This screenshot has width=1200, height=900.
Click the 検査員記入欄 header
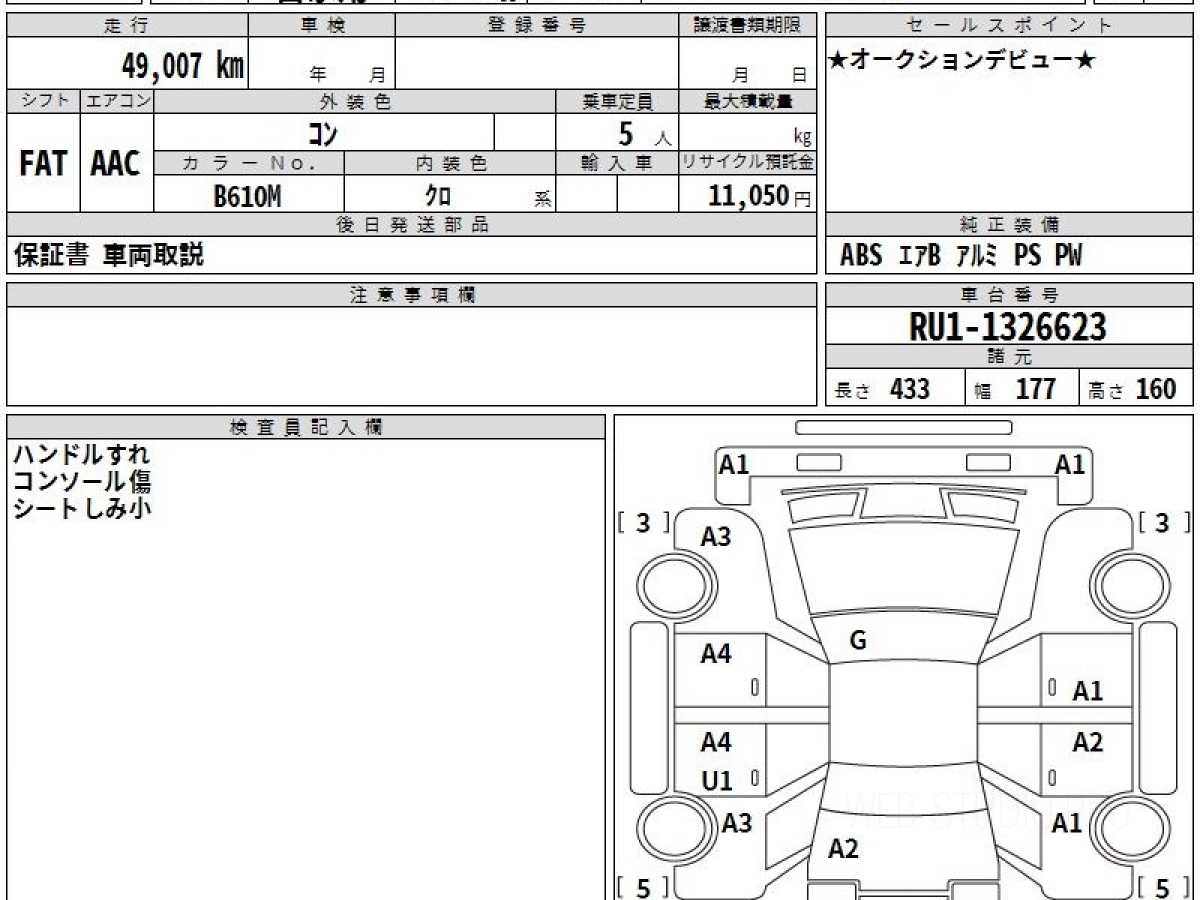(x=306, y=426)
